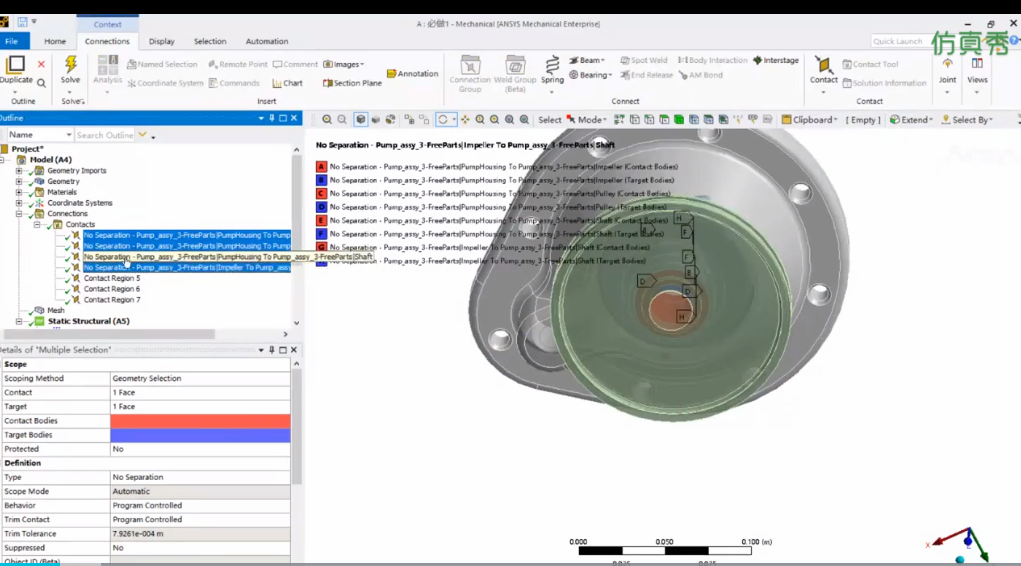This screenshot has height=566, width=1021.
Task: Click the Annotation button
Action: 412,74
